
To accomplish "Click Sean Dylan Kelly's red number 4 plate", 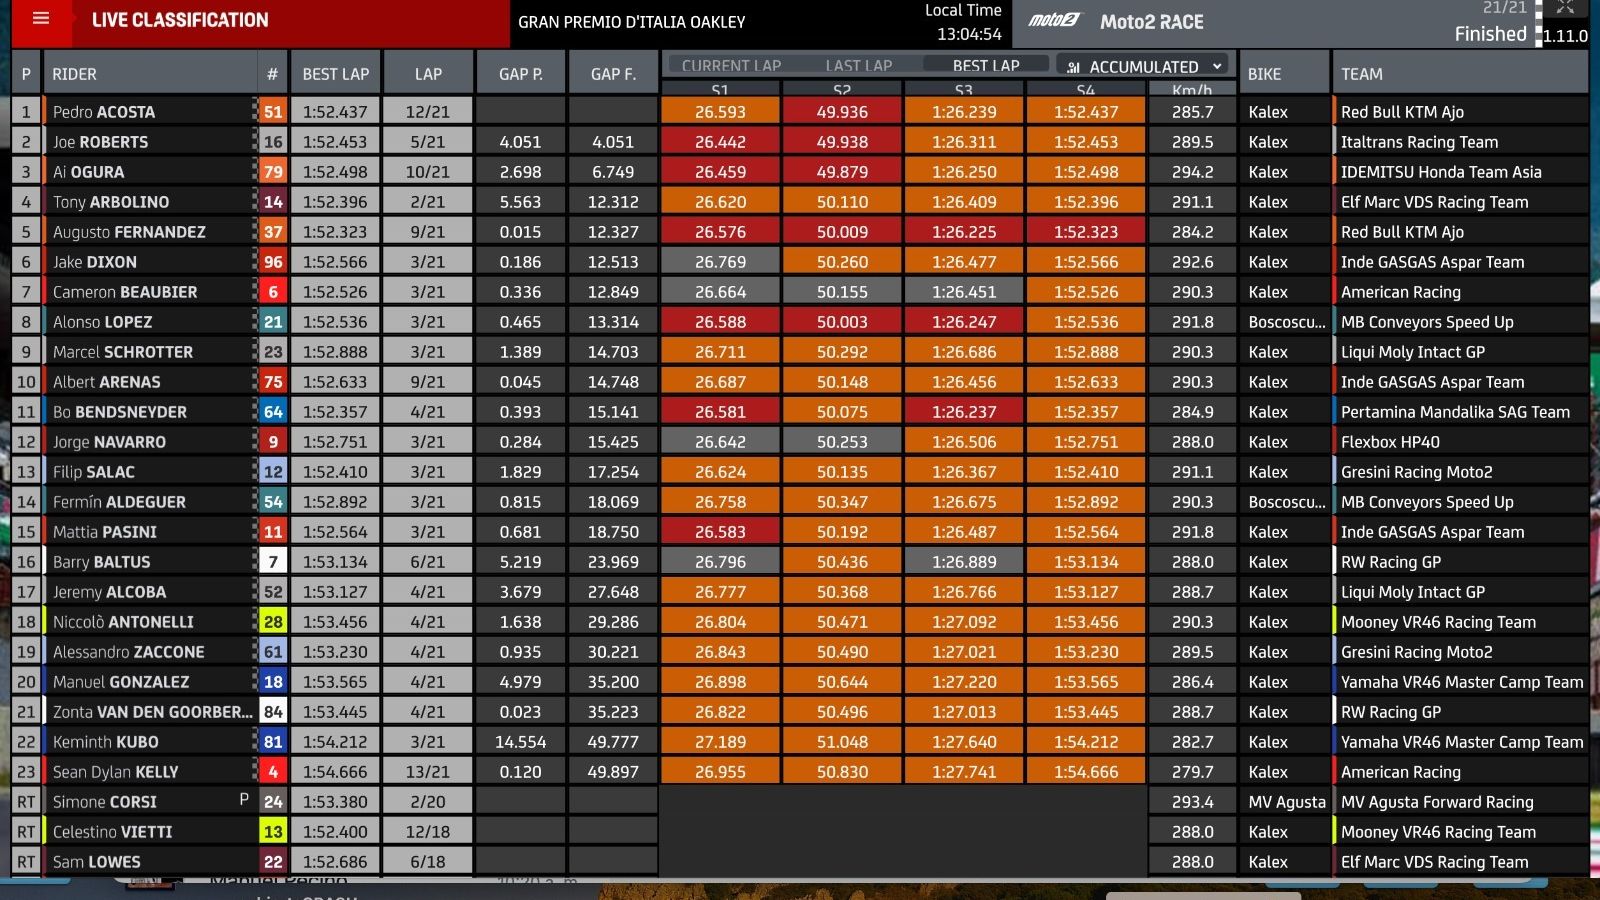I will pos(271,771).
